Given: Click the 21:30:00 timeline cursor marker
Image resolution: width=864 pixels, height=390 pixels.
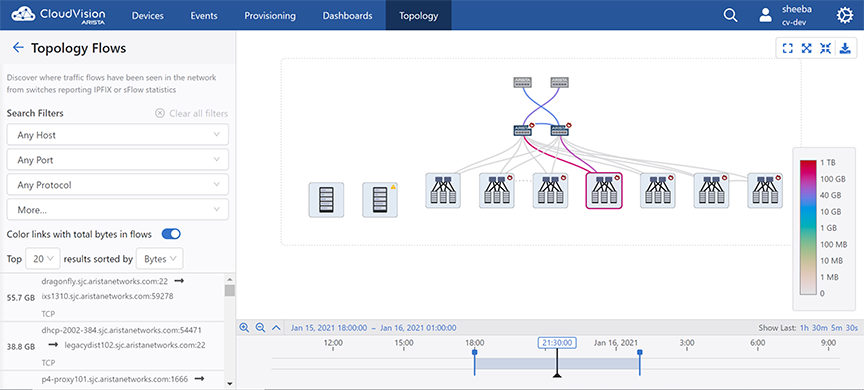Looking at the screenshot, I should point(557,343).
